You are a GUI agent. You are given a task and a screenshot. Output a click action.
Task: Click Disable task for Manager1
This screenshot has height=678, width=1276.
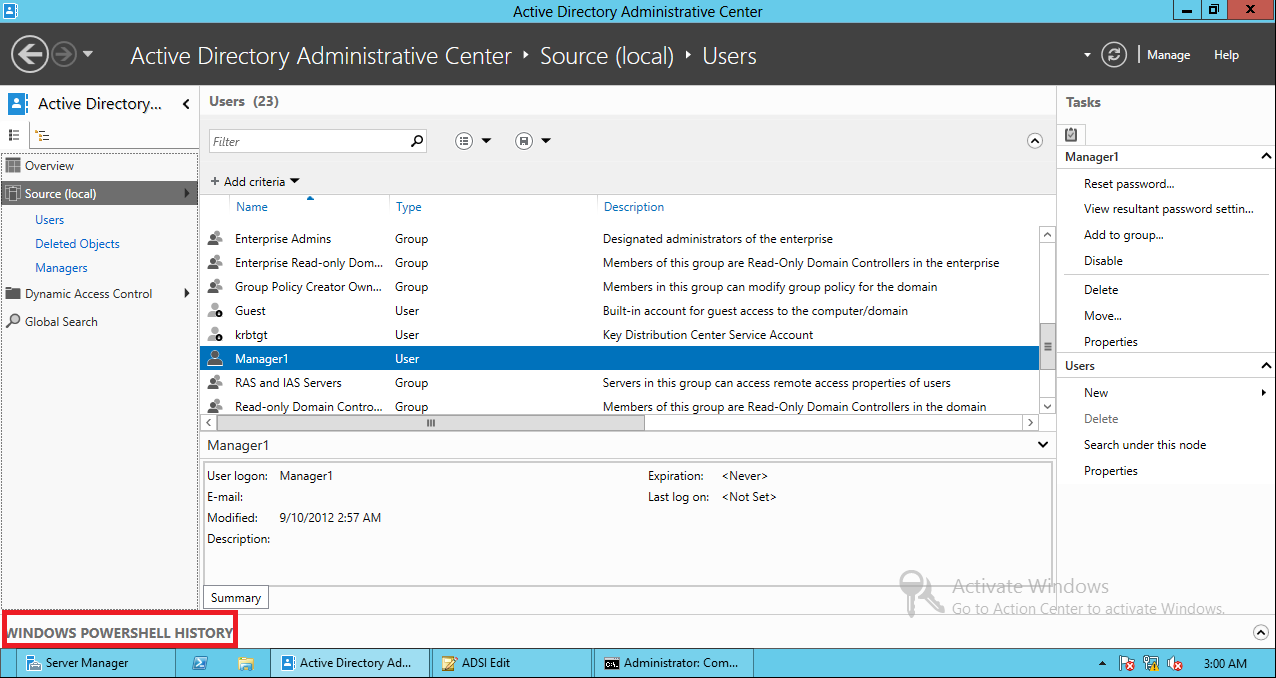coord(1103,261)
